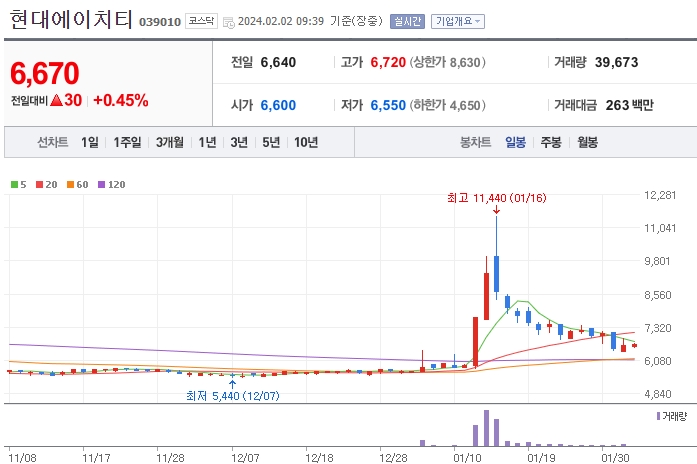
Task: Click the high price value 6,720
Action: 388,62
